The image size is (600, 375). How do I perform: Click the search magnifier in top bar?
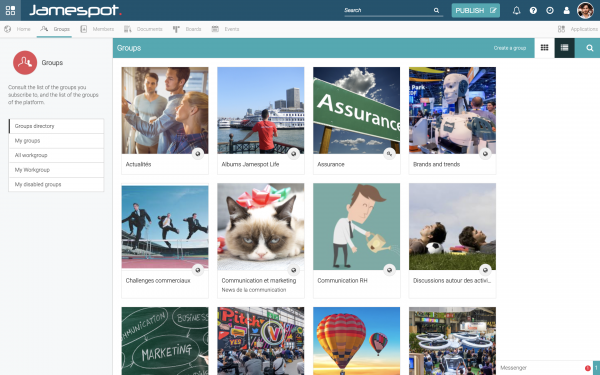point(436,10)
